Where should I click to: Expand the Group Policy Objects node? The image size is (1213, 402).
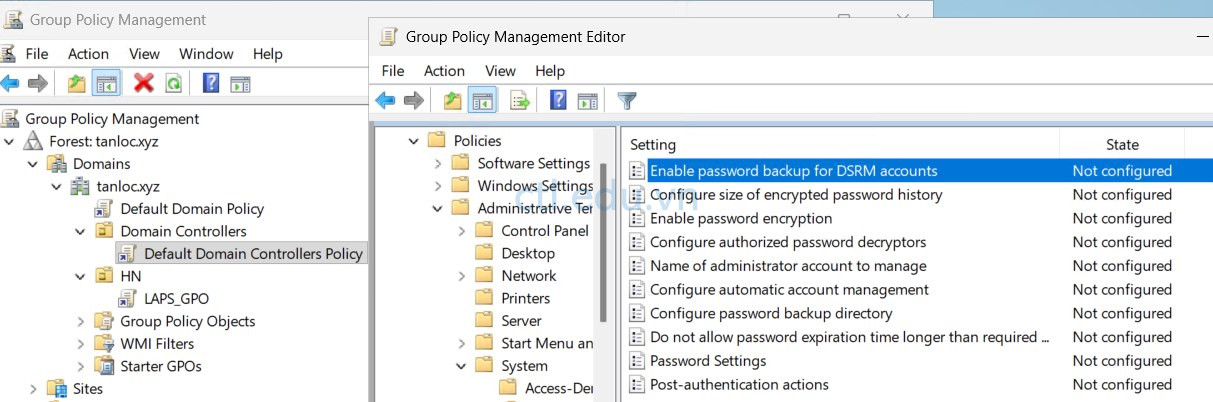[82, 321]
